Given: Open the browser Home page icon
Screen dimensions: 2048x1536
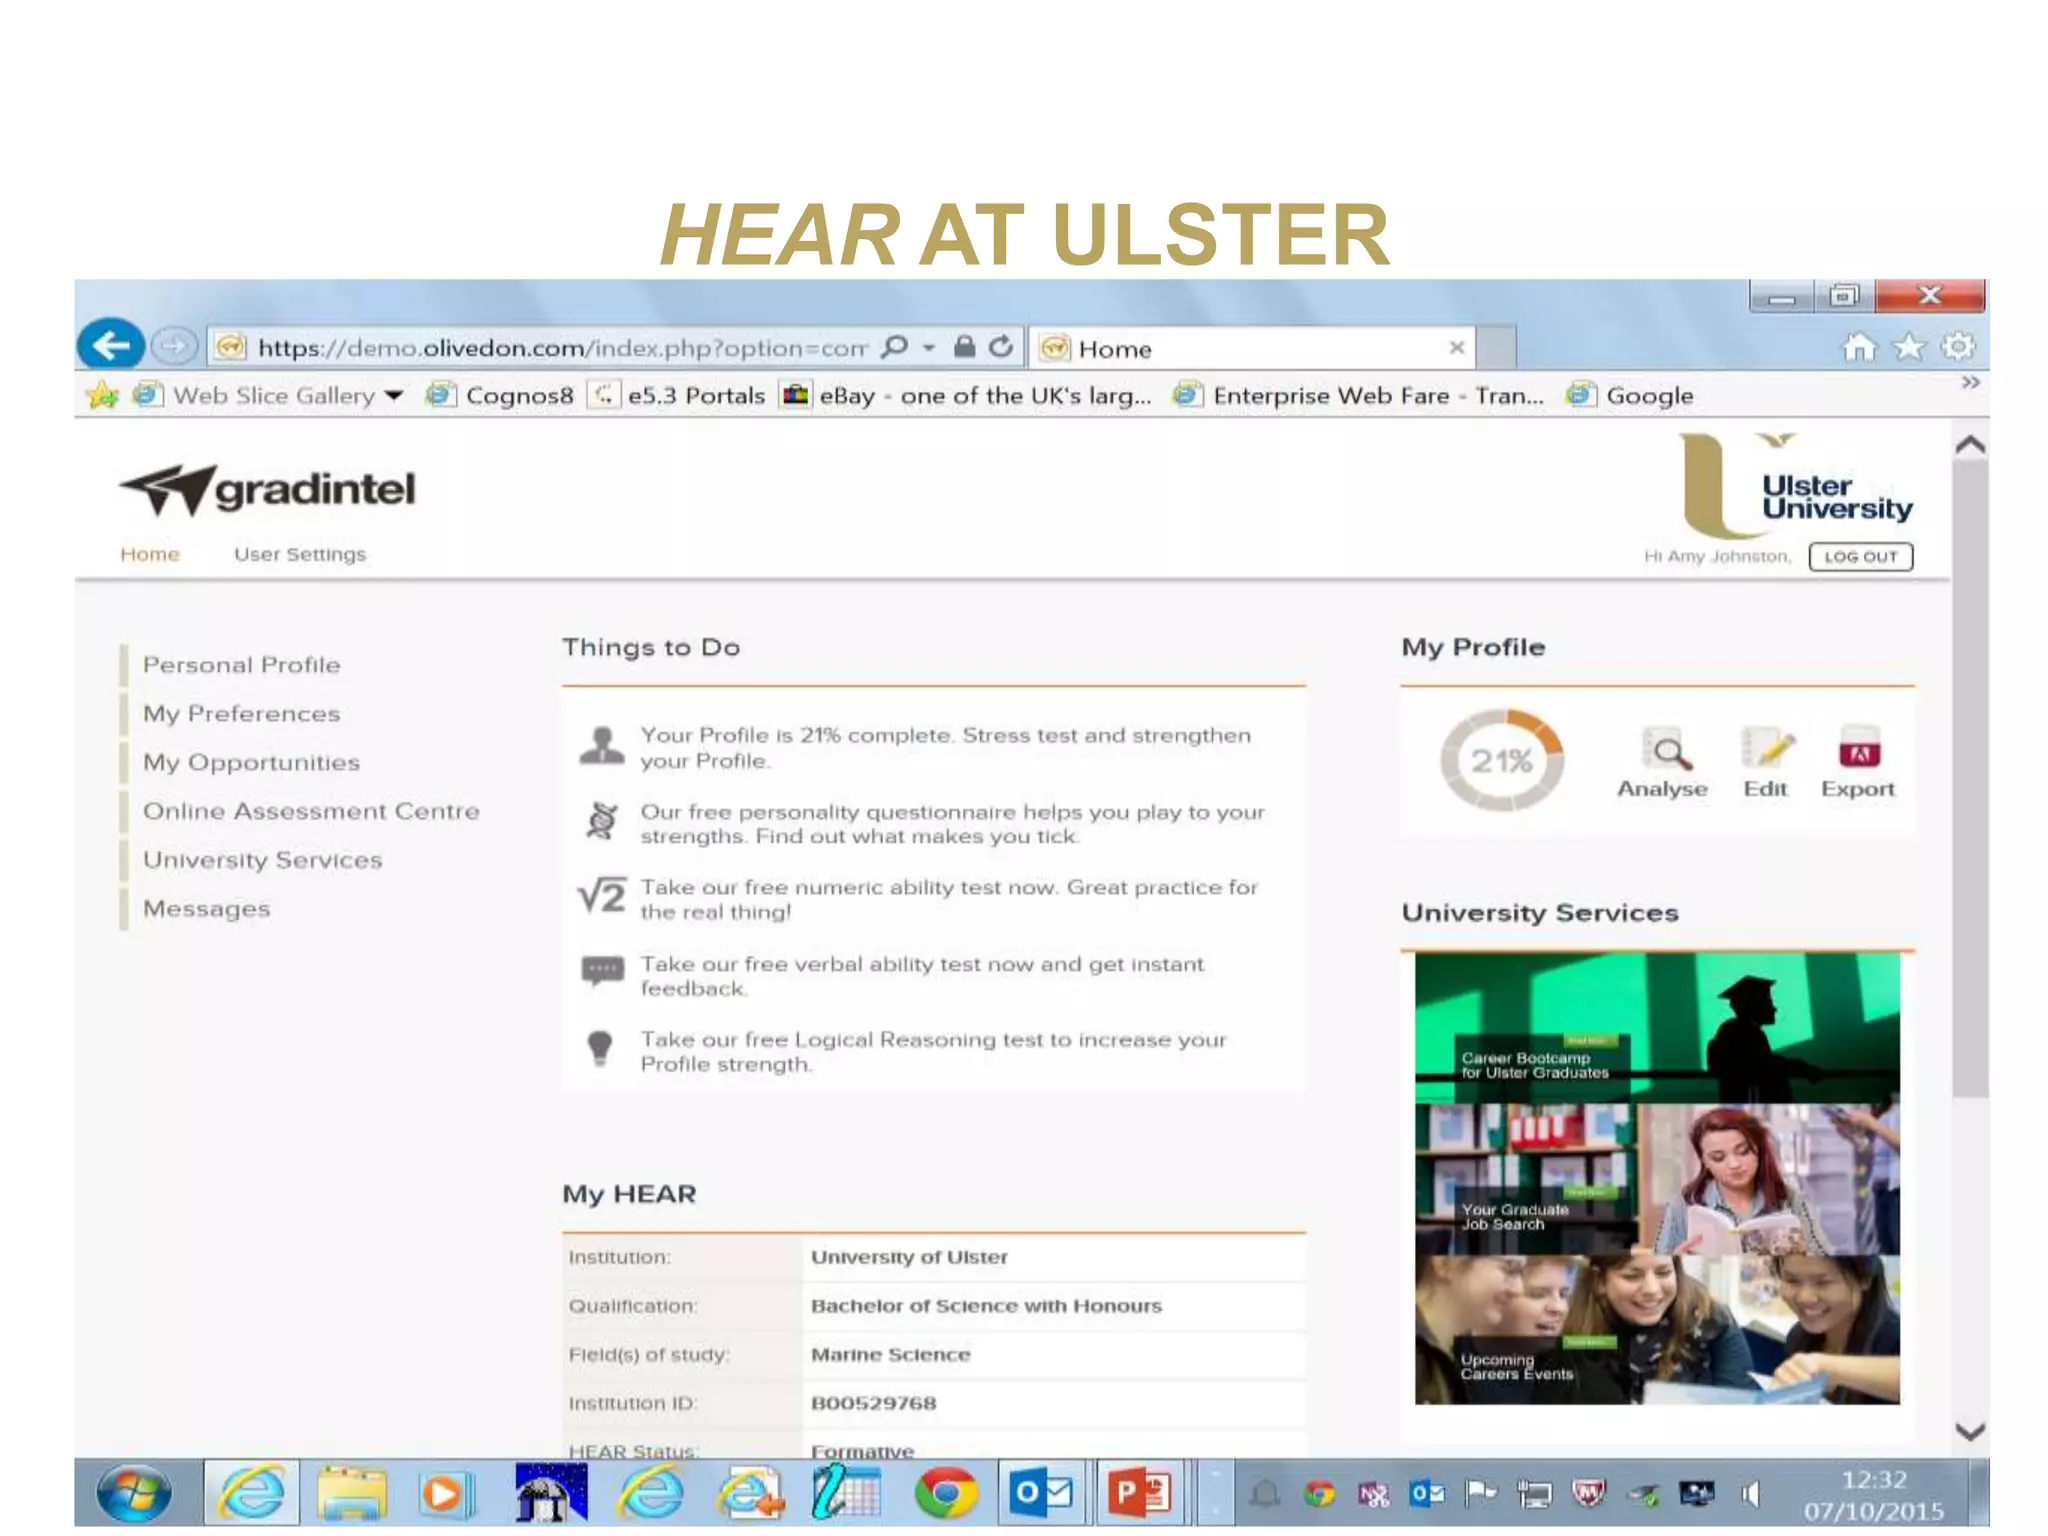Looking at the screenshot, I should click(1859, 347).
